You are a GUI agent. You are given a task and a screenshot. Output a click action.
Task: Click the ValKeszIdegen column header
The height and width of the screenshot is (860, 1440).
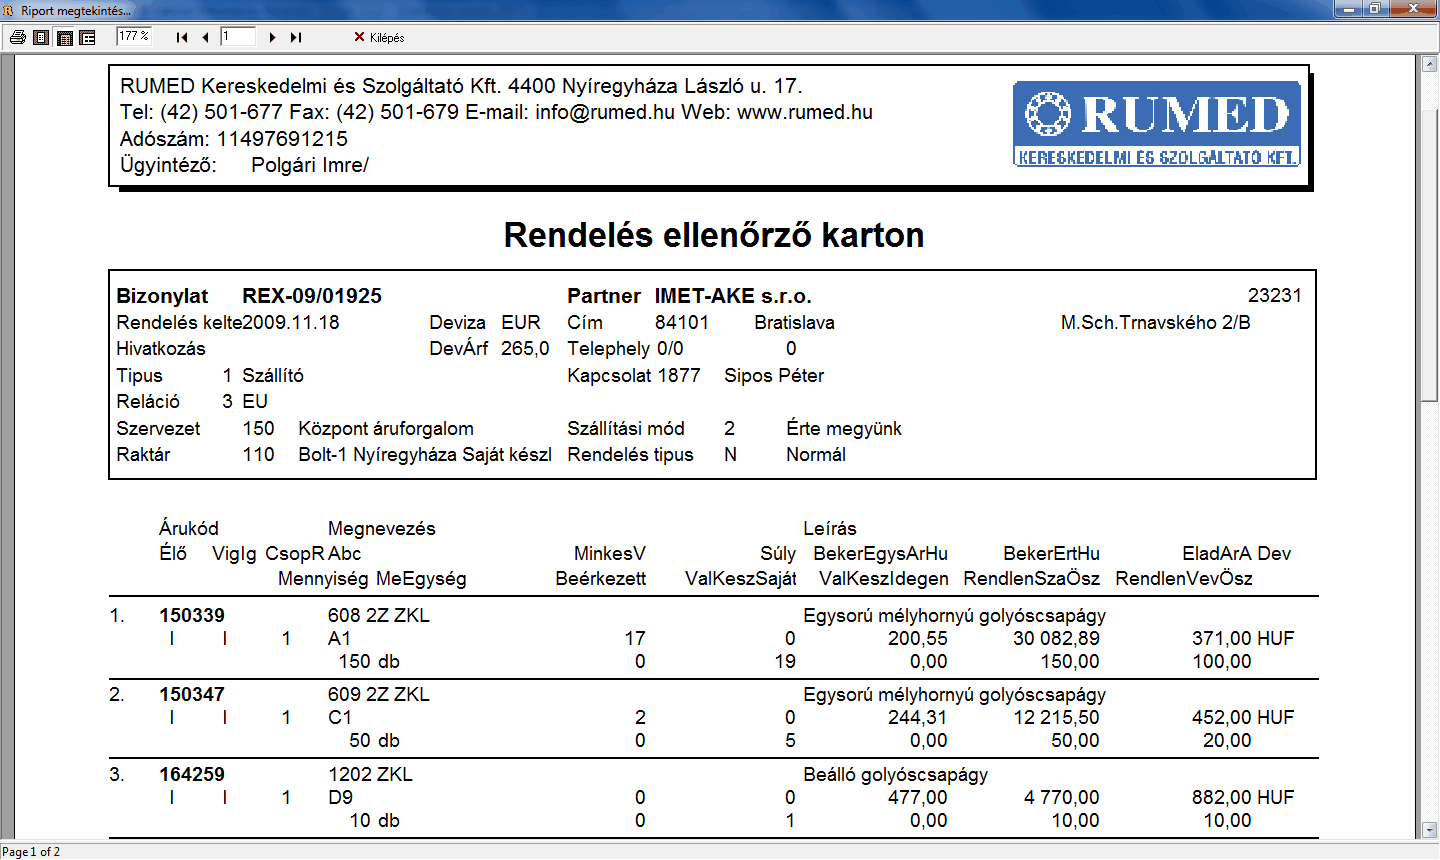pyautogui.click(x=884, y=578)
